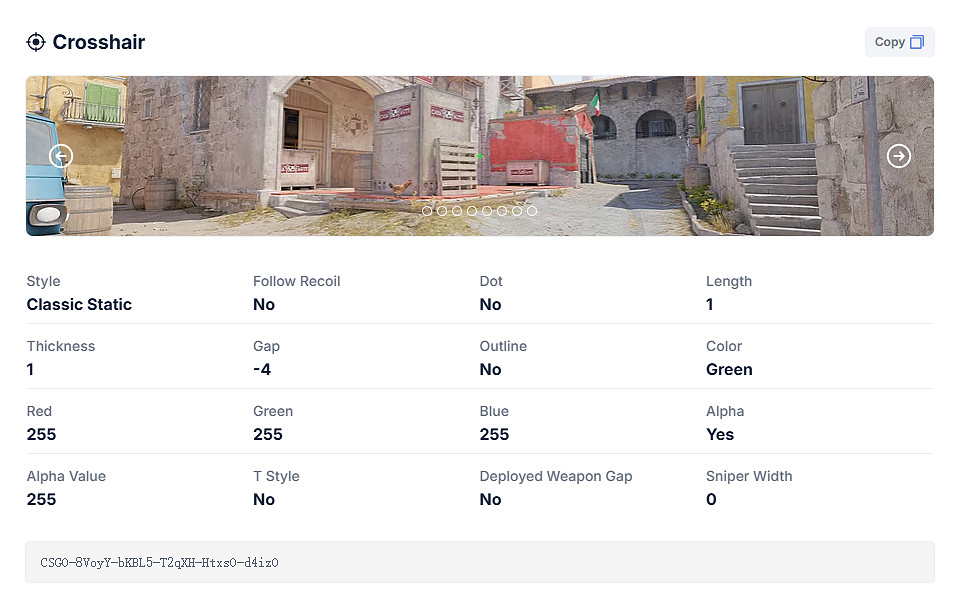The height and width of the screenshot is (604, 961).
Task: Switch to the sixth carousel dot
Action: click(502, 211)
